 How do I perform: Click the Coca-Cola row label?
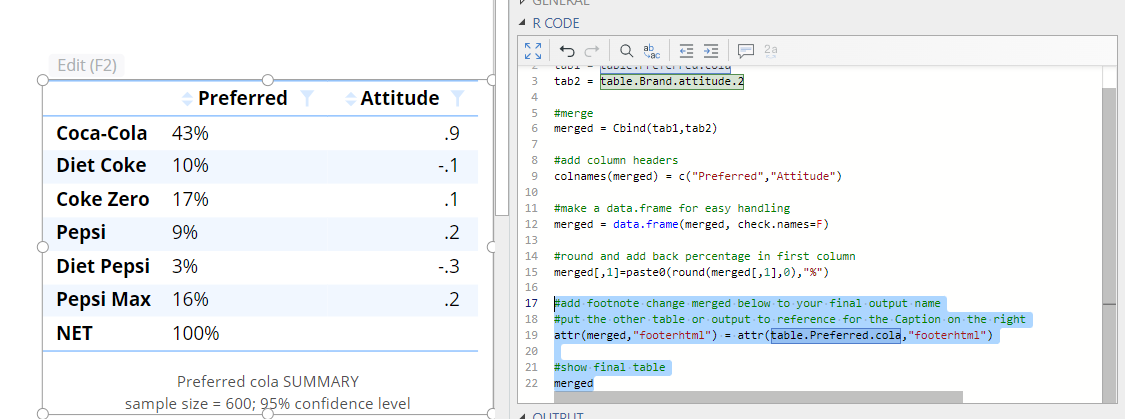[101, 133]
